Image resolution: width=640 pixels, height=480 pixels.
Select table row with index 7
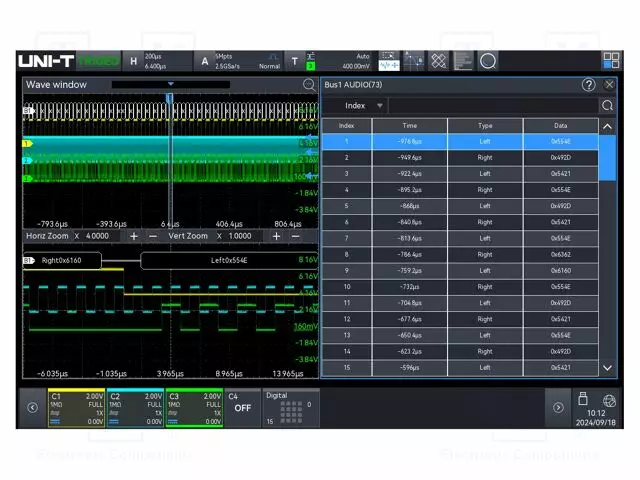click(x=470, y=238)
